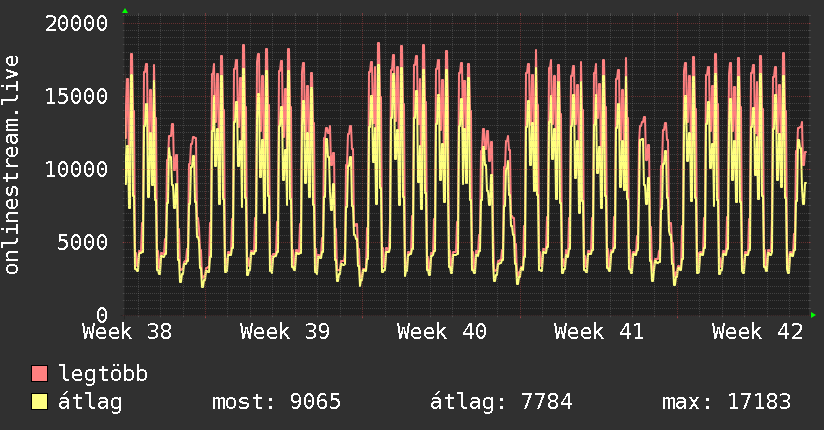Click the Week 41 axis label
This screenshot has height=430, width=824.
[x=599, y=332]
